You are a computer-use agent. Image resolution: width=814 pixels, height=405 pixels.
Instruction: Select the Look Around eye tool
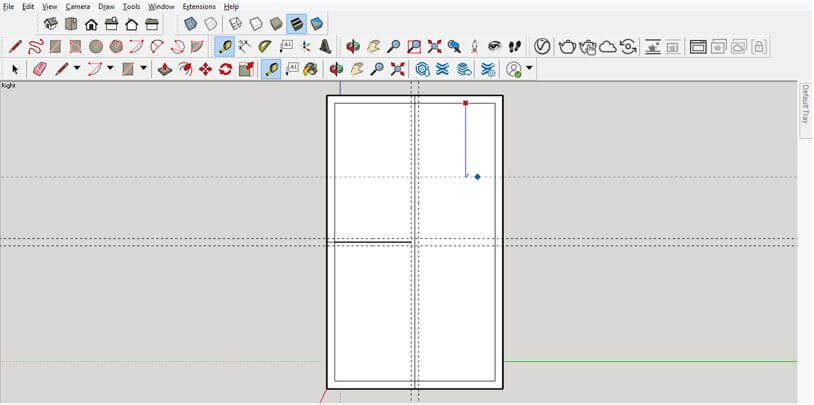(x=494, y=47)
